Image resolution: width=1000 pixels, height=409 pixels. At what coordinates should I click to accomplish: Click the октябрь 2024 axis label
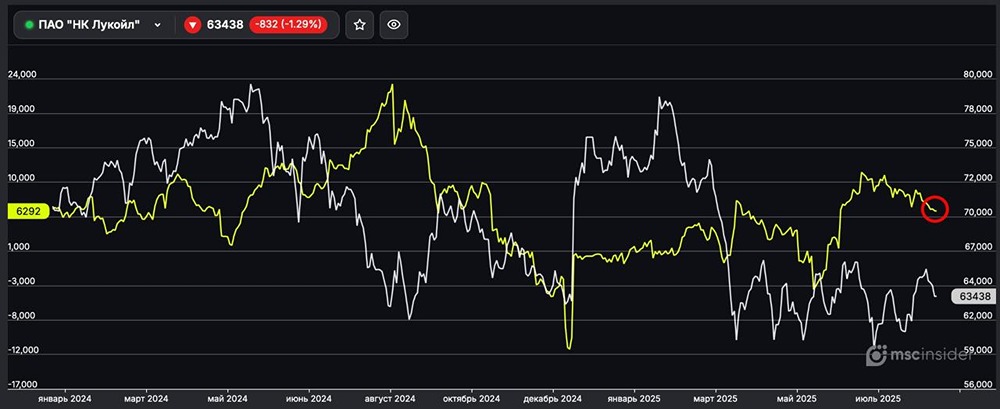(x=472, y=398)
